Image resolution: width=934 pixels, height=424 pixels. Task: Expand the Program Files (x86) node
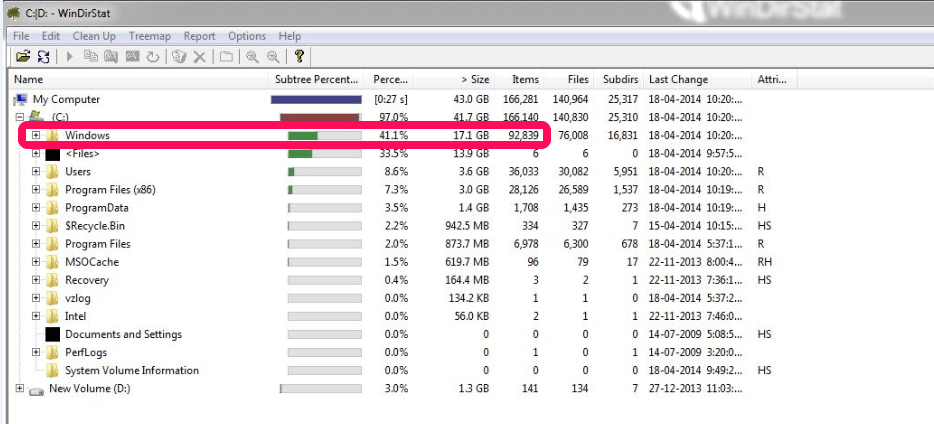point(36,190)
